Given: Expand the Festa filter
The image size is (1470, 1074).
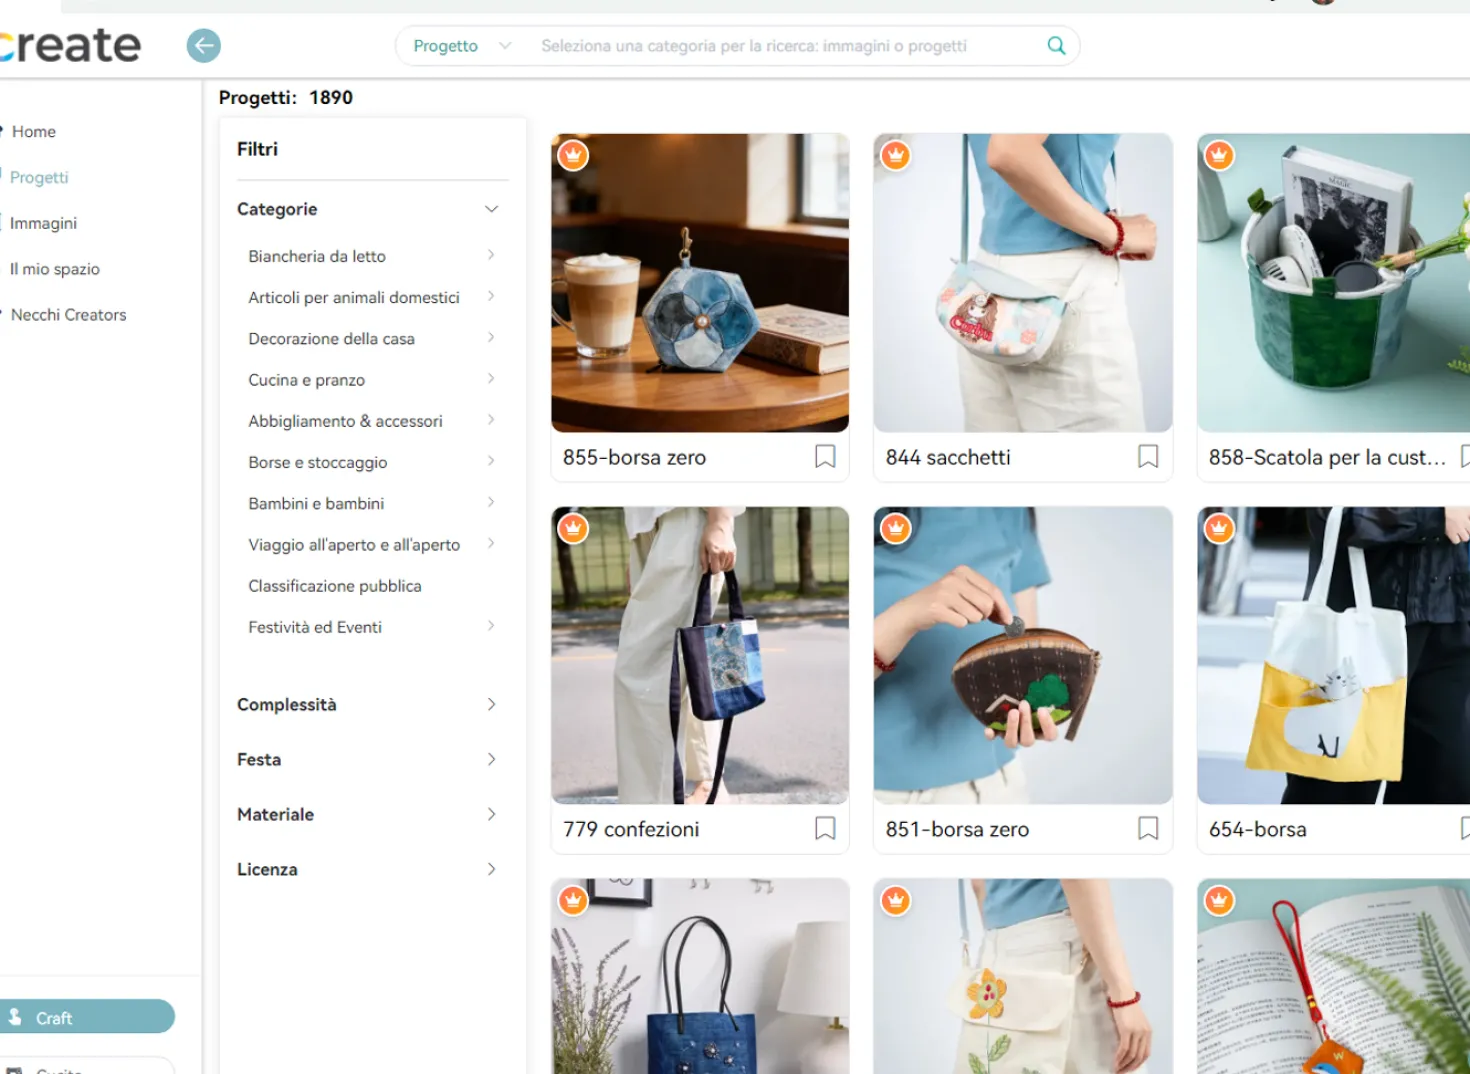Looking at the screenshot, I should [x=491, y=759].
